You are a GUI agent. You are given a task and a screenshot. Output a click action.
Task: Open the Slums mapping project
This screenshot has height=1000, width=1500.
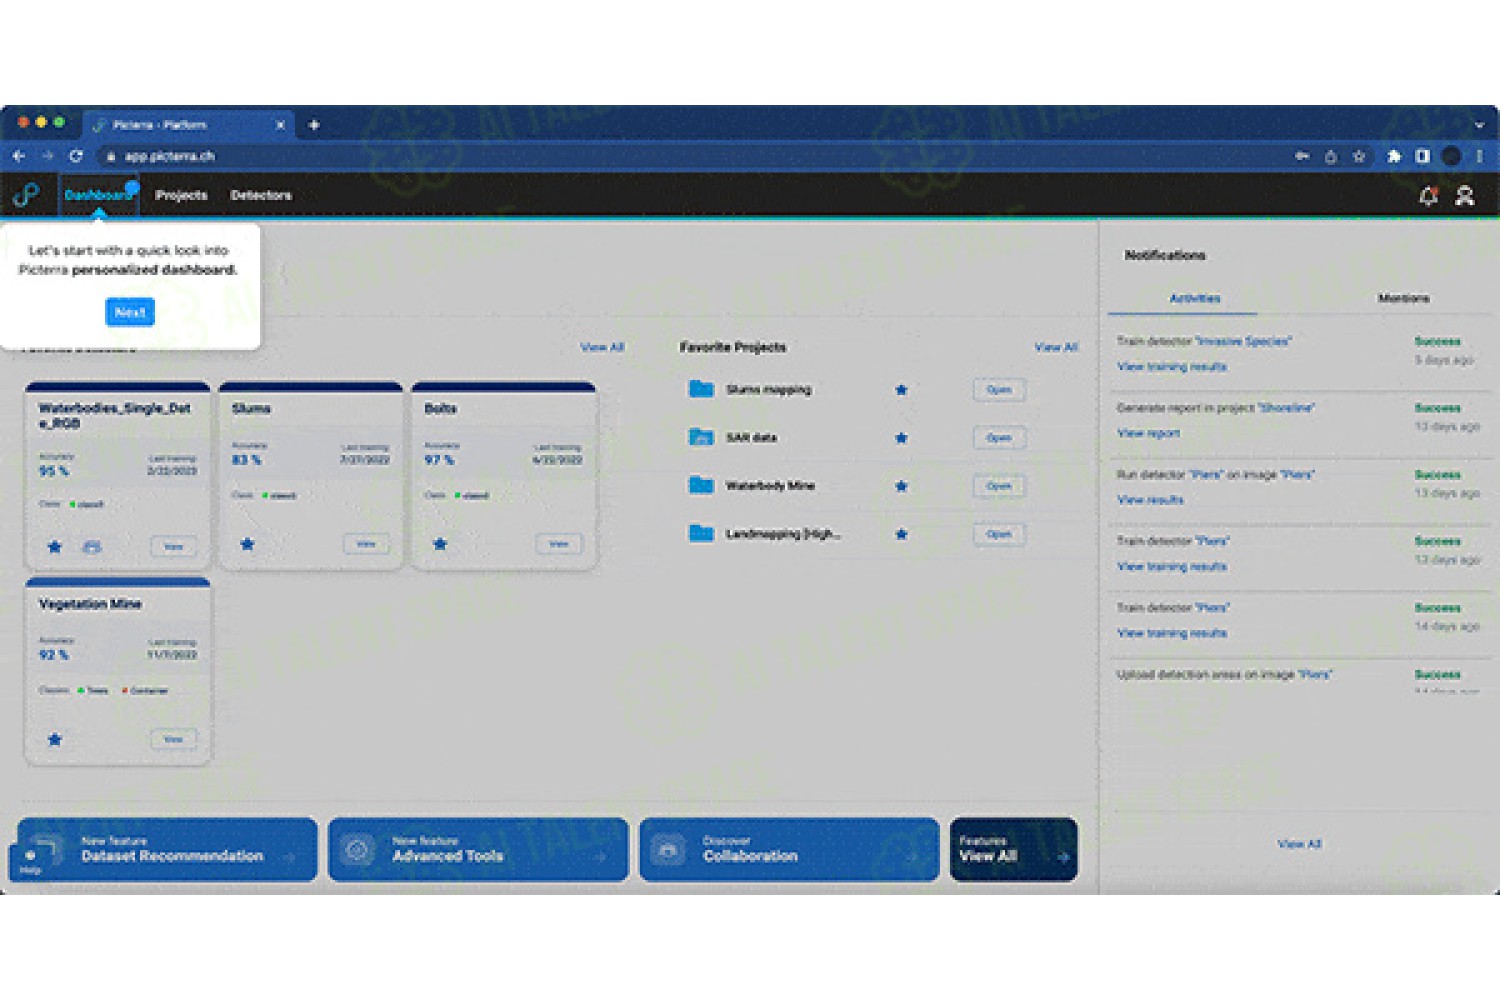click(999, 390)
